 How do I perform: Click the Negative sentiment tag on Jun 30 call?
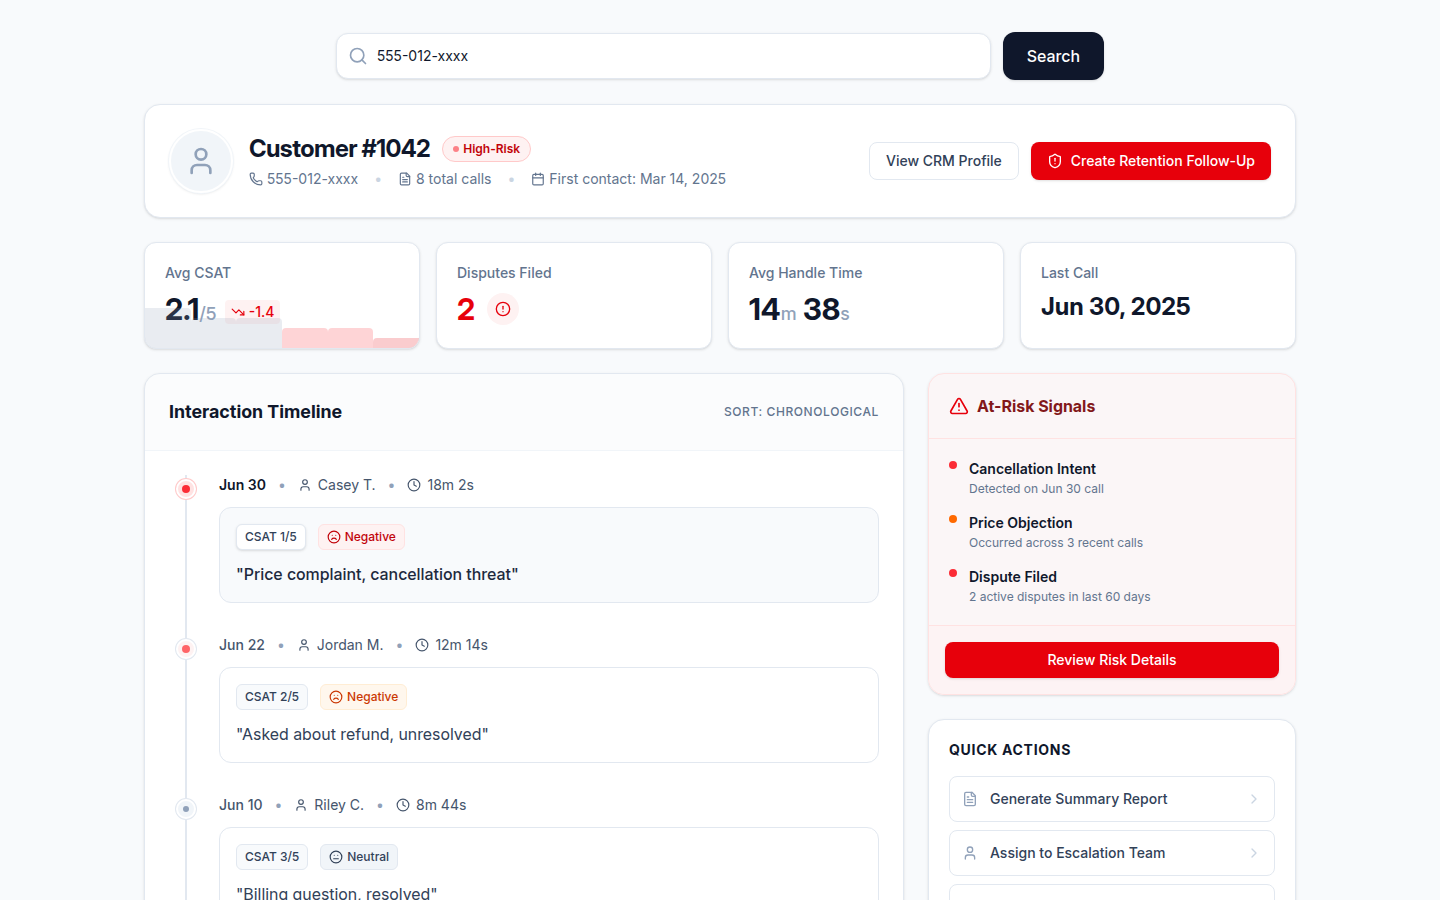pyautogui.click(x=361, y=537)
